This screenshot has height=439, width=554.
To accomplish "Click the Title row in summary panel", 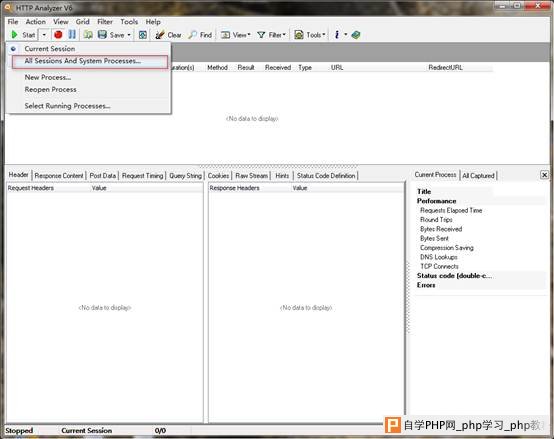I will [x=424, y=192].
